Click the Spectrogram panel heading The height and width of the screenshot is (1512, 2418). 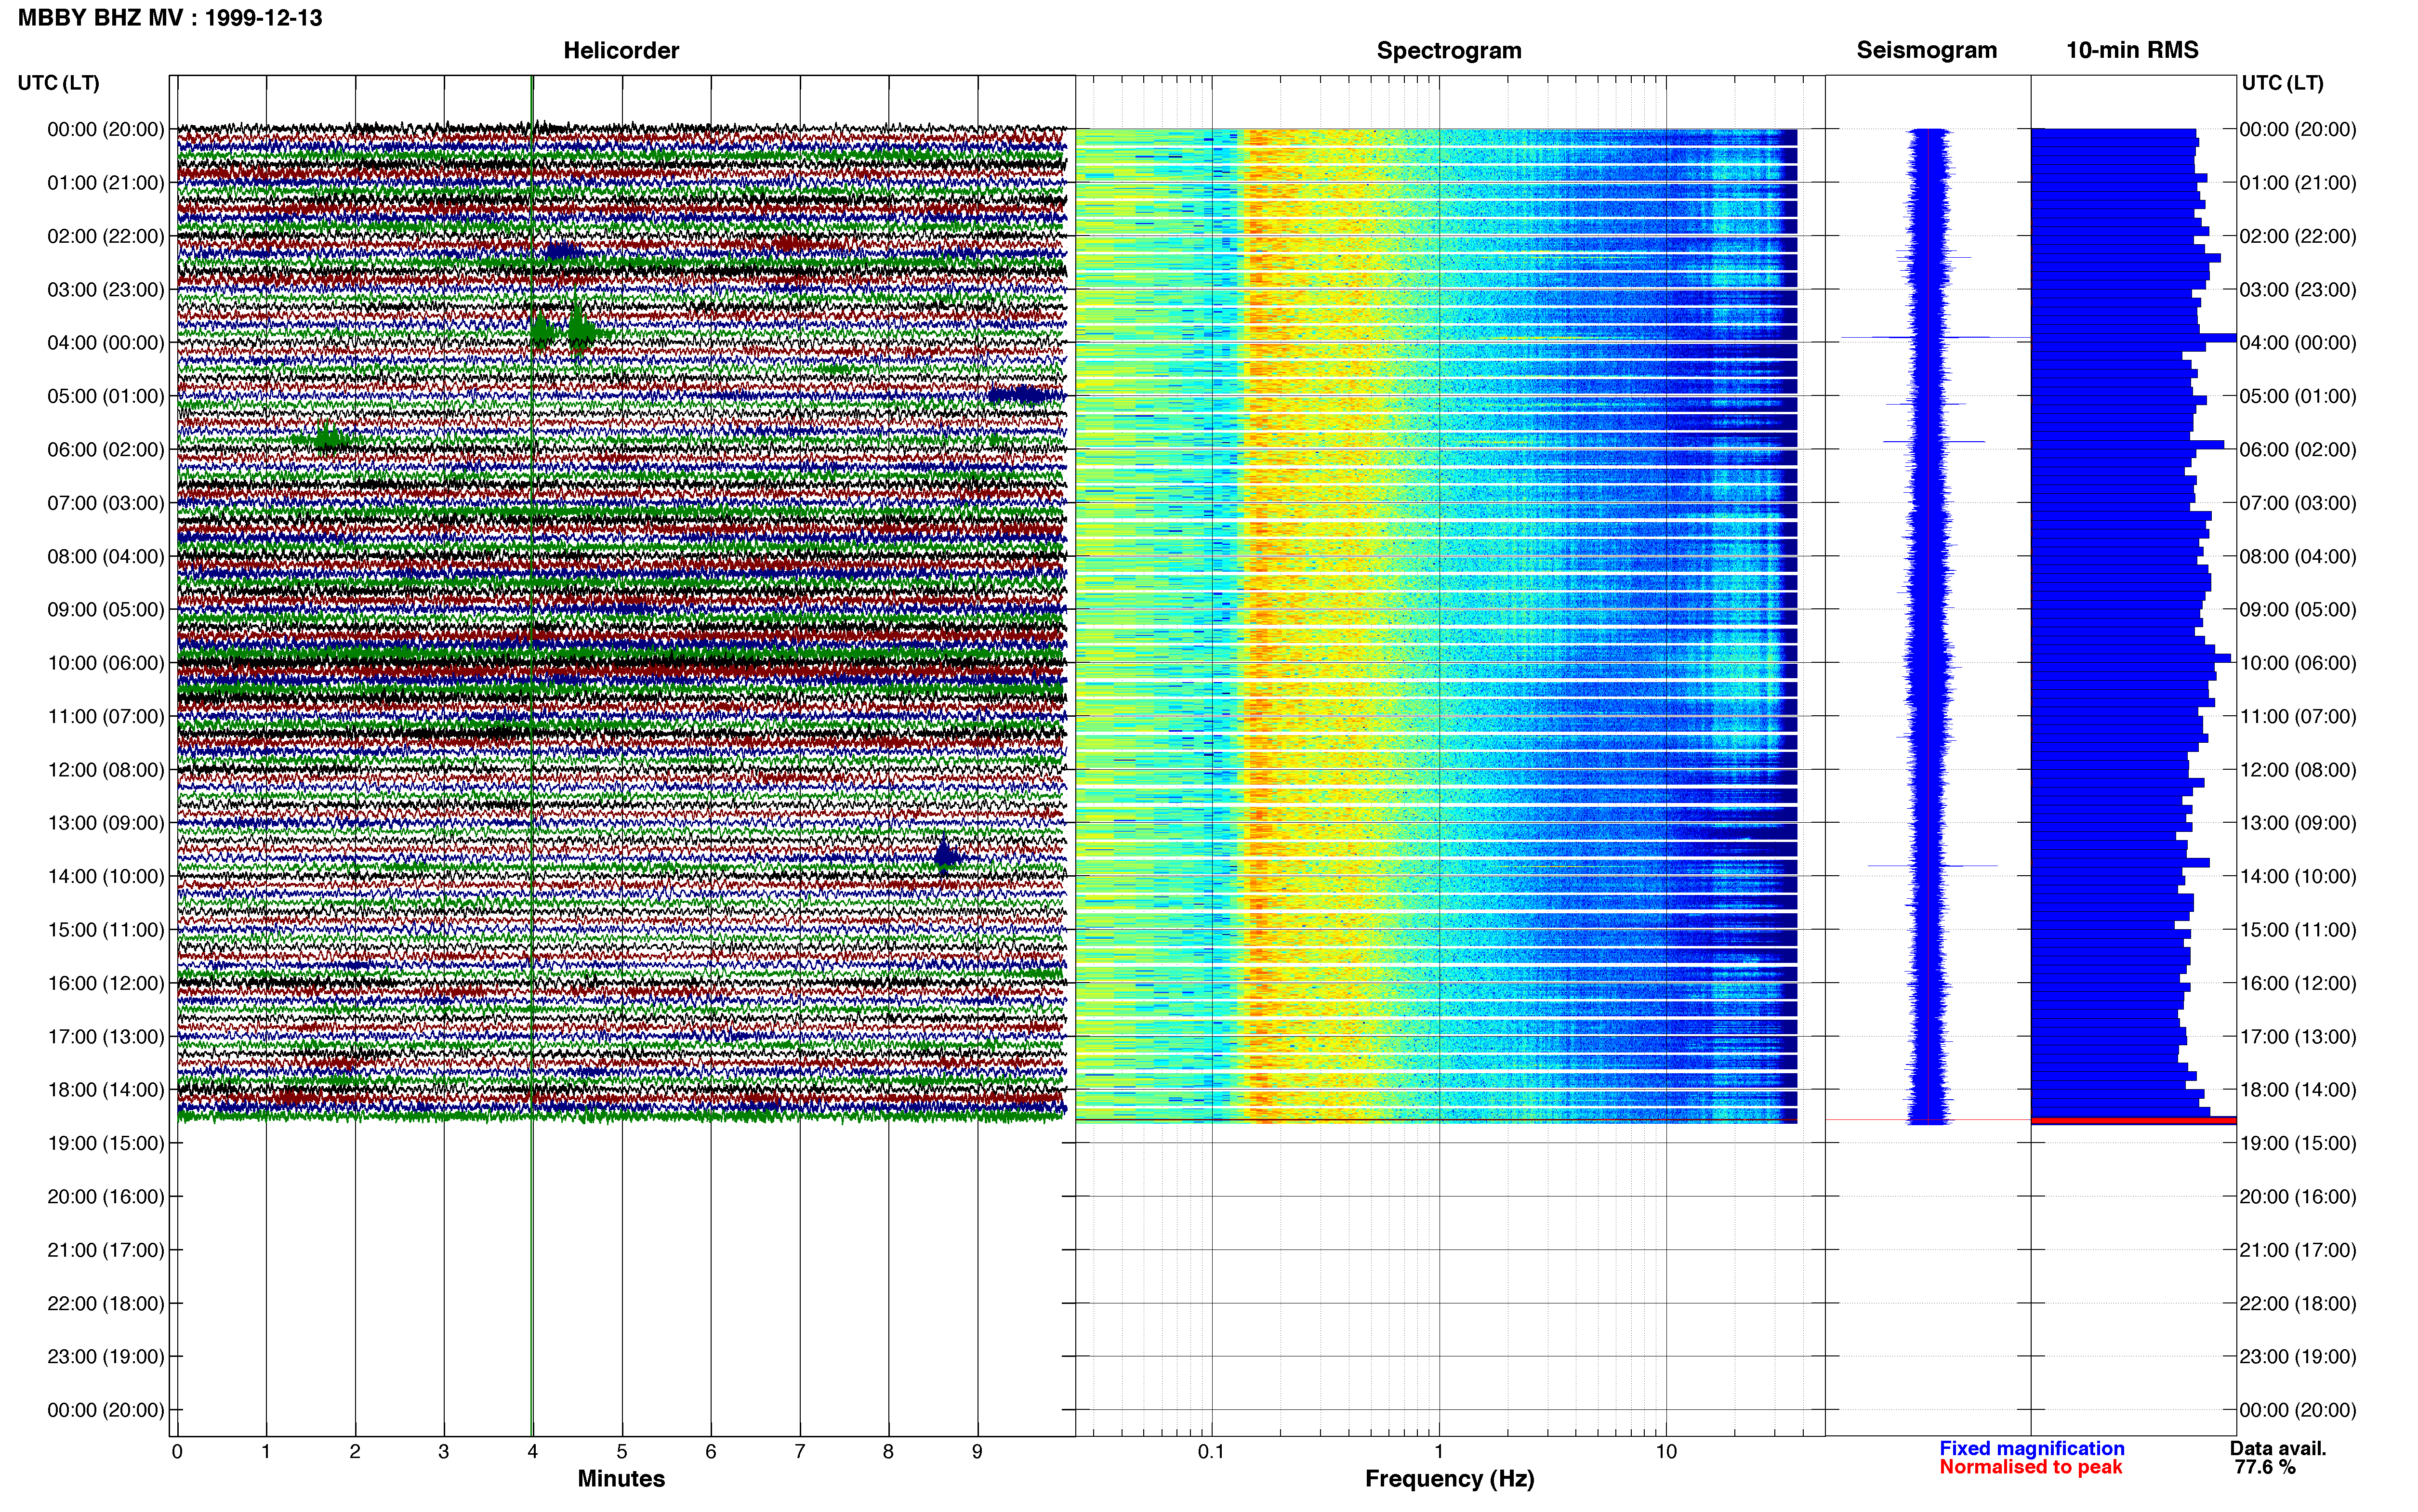1449,50
